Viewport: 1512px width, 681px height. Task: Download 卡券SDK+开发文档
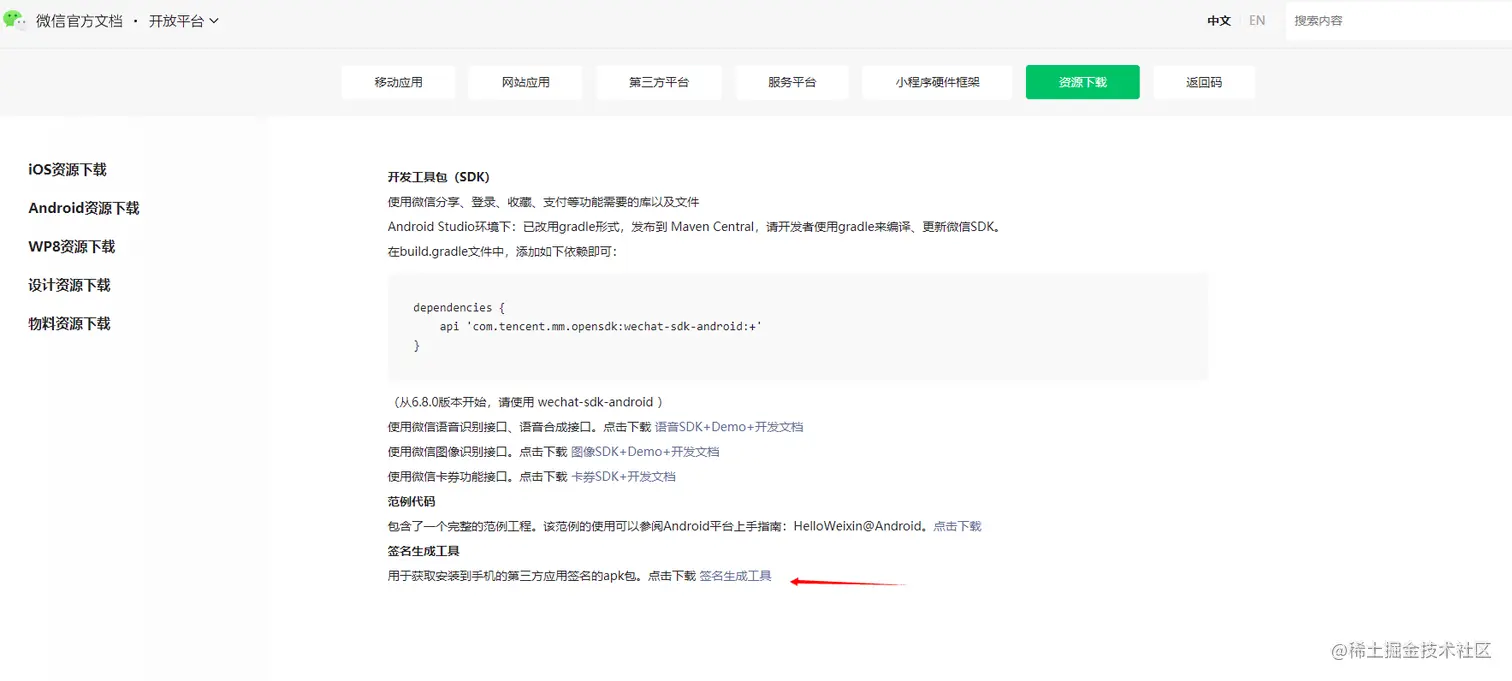[x=623, y=477]
